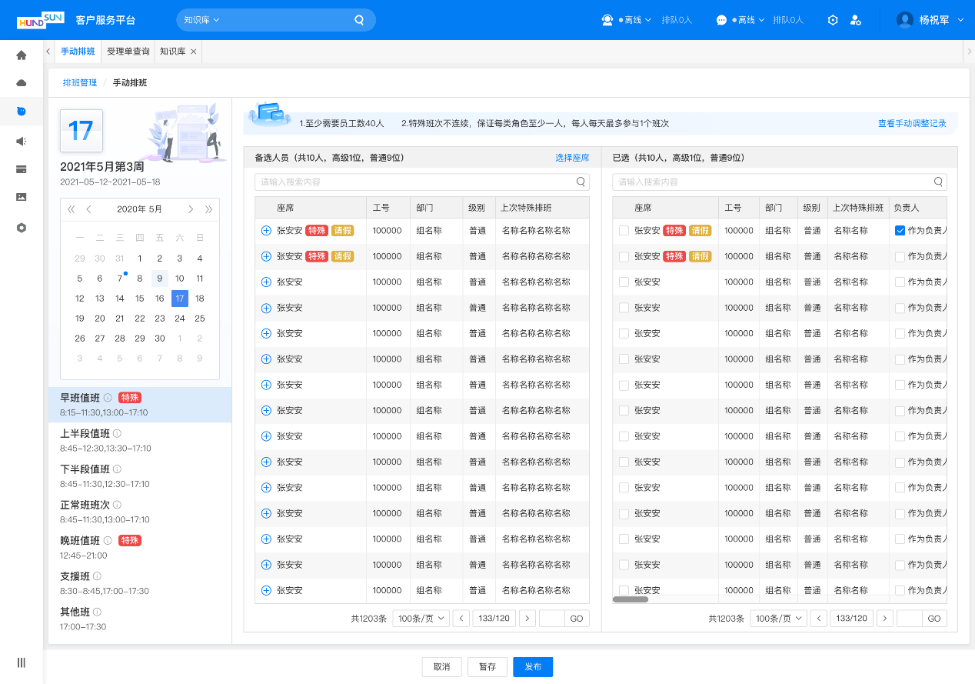Expand 100条/页 dropdown under left table
The width and height of the screenshot is (975, 684).
[419, 618]
